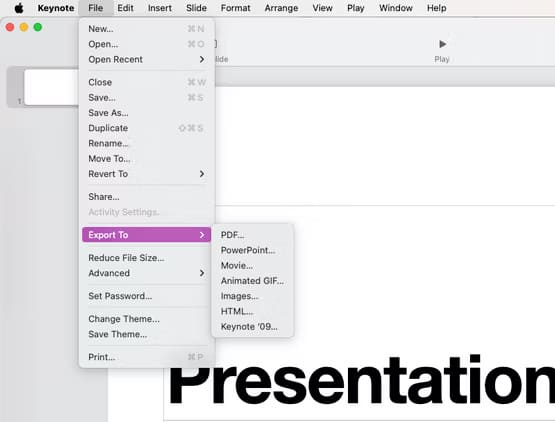The width and height of the screenshot is (555, 422).
Task: Choose Move To… from the File menu
Action: pyautogui.click(x=147, y=158)
